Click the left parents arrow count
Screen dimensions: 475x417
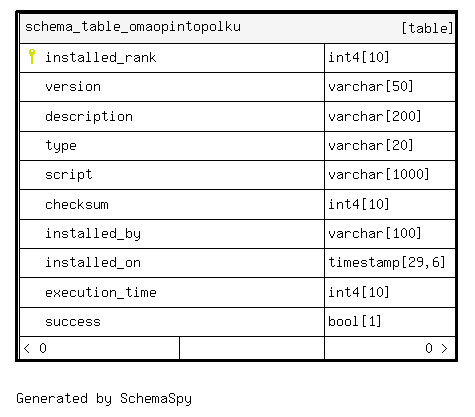tap(35, 348)
